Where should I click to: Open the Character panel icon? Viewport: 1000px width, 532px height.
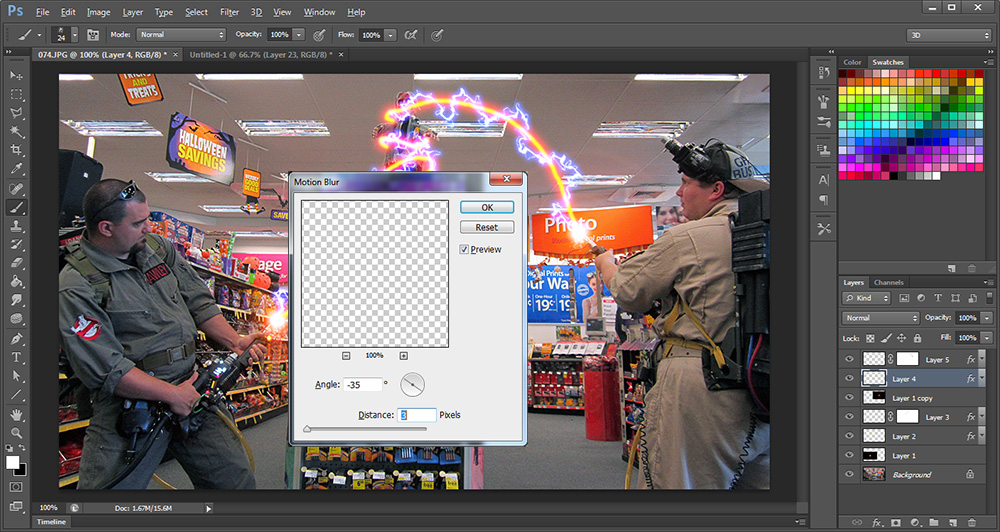[823, 180]
